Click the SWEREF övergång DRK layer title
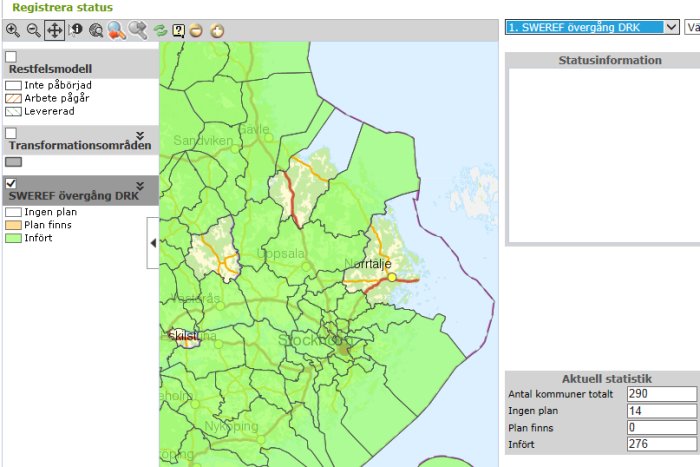700x467 pixels. tap(74, 196)
